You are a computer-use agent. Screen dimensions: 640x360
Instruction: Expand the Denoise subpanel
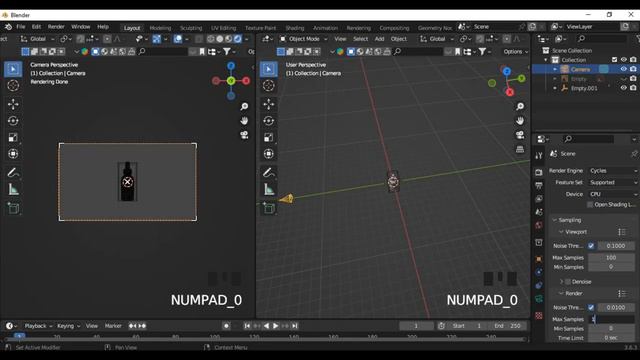[x=562, y=282]
